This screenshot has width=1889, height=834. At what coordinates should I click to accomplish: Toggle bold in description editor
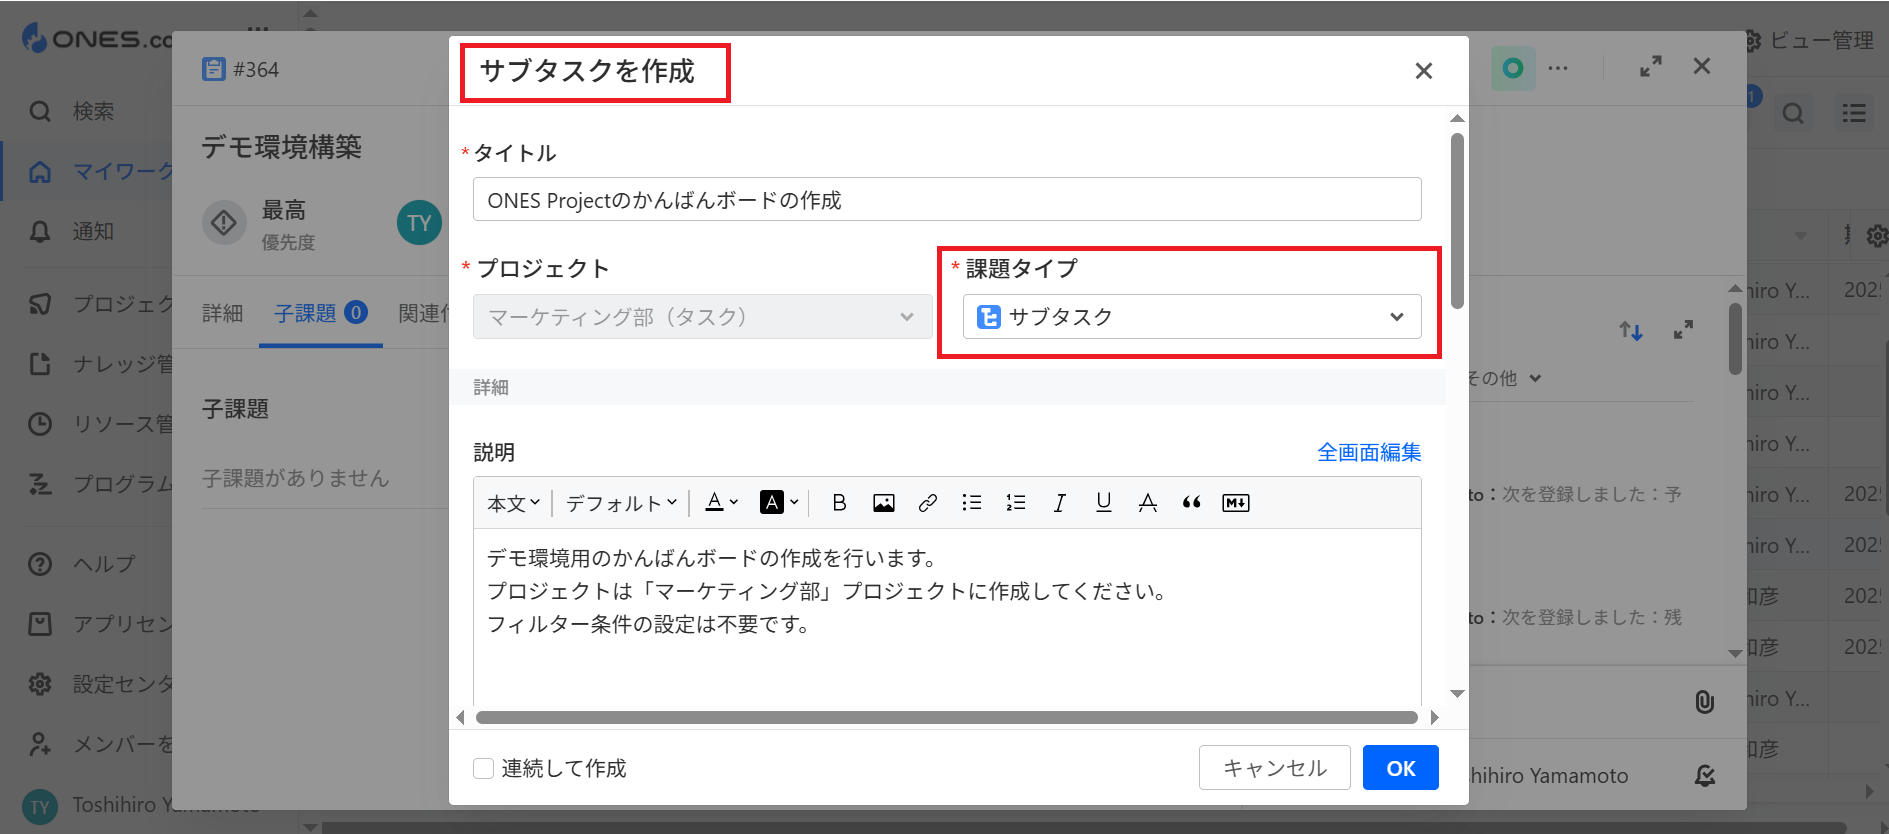pyautogui.click(x=839, y=503)
